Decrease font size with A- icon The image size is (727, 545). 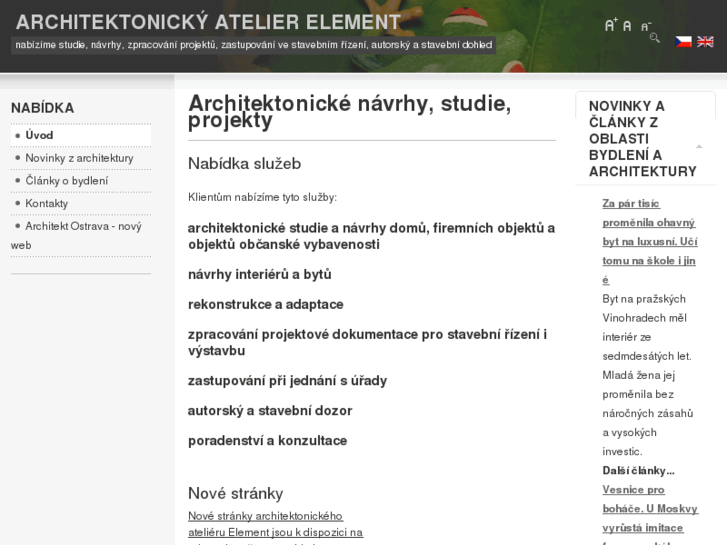click(x=646, y=27)
